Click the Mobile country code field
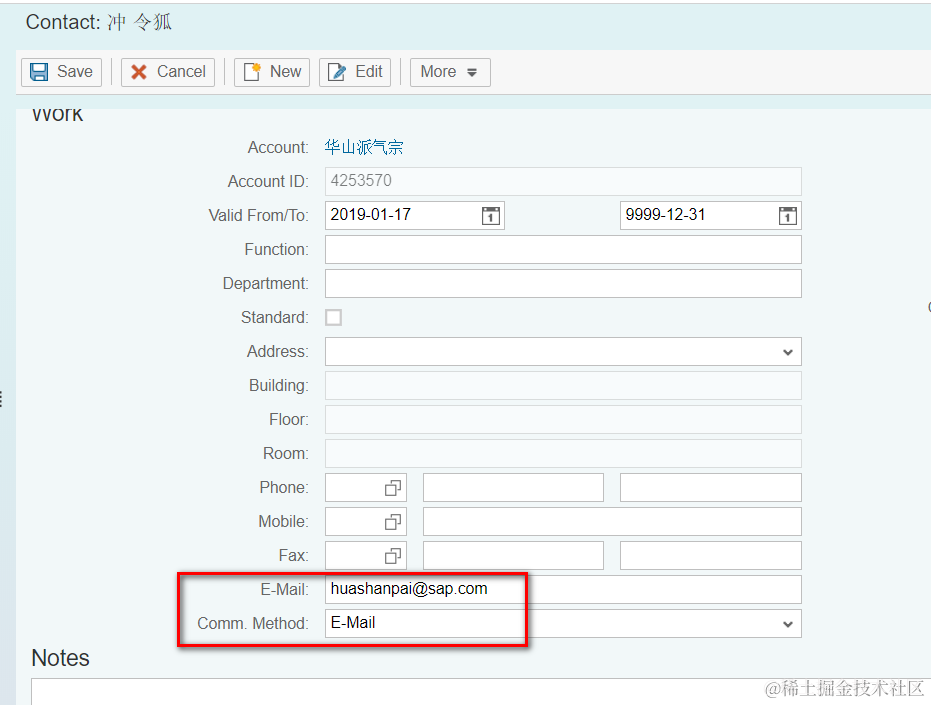This screenshot has width=931, height=705. 366,521
